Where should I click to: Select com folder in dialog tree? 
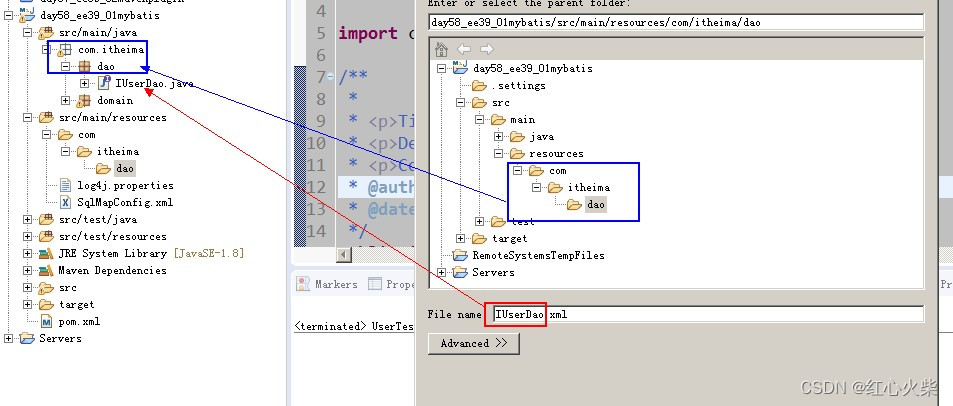click(557, 171)
